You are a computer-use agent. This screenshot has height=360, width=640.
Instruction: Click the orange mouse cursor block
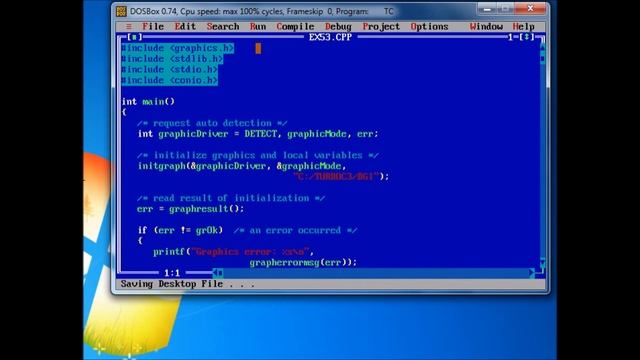tap(258, 49)
